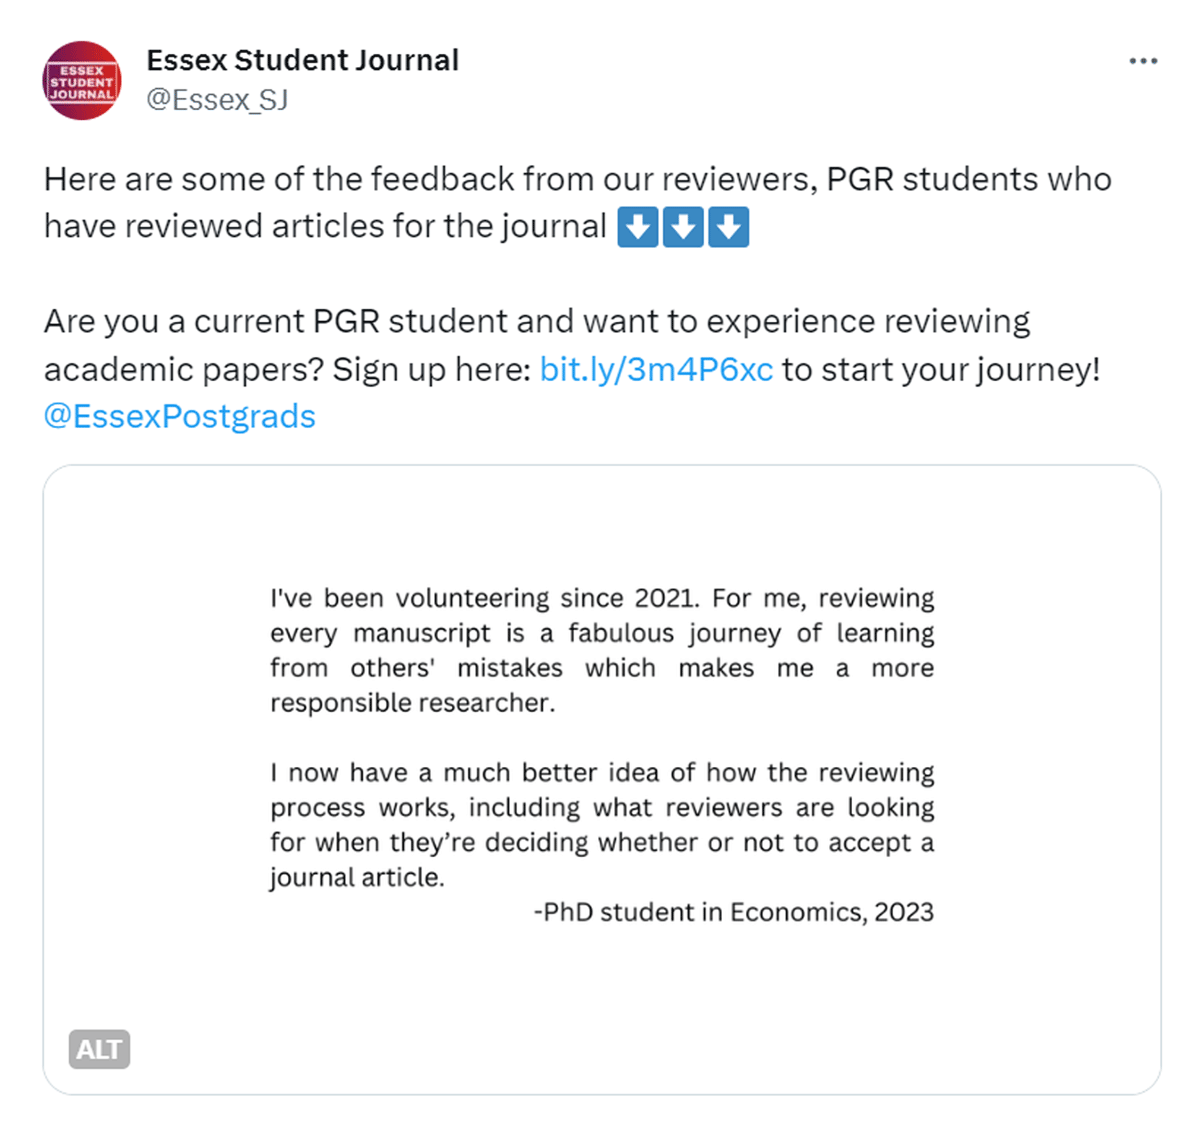Open the three-dot more options menu
This screenshot has height=1135, width=1200.
[x=1142, y=61]
